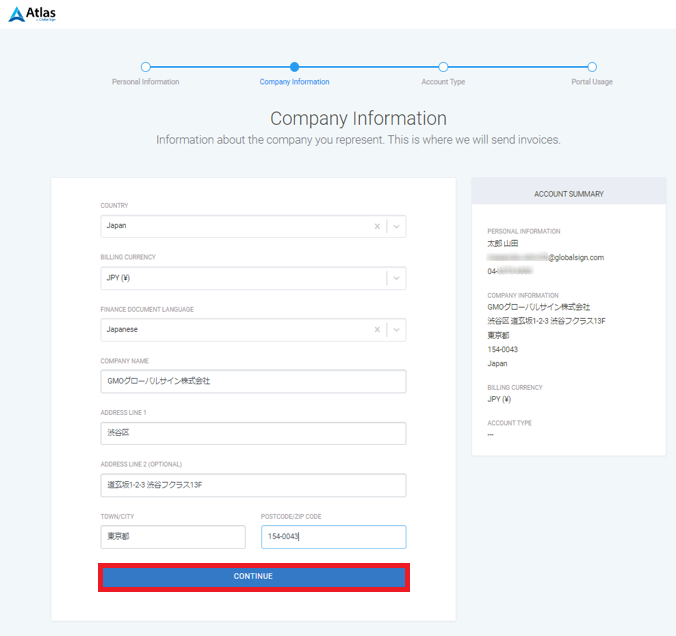The height and width of the screenshot is (636, 676).
Task: Expand the Country dropdown arrow
Action: (396, 226)
